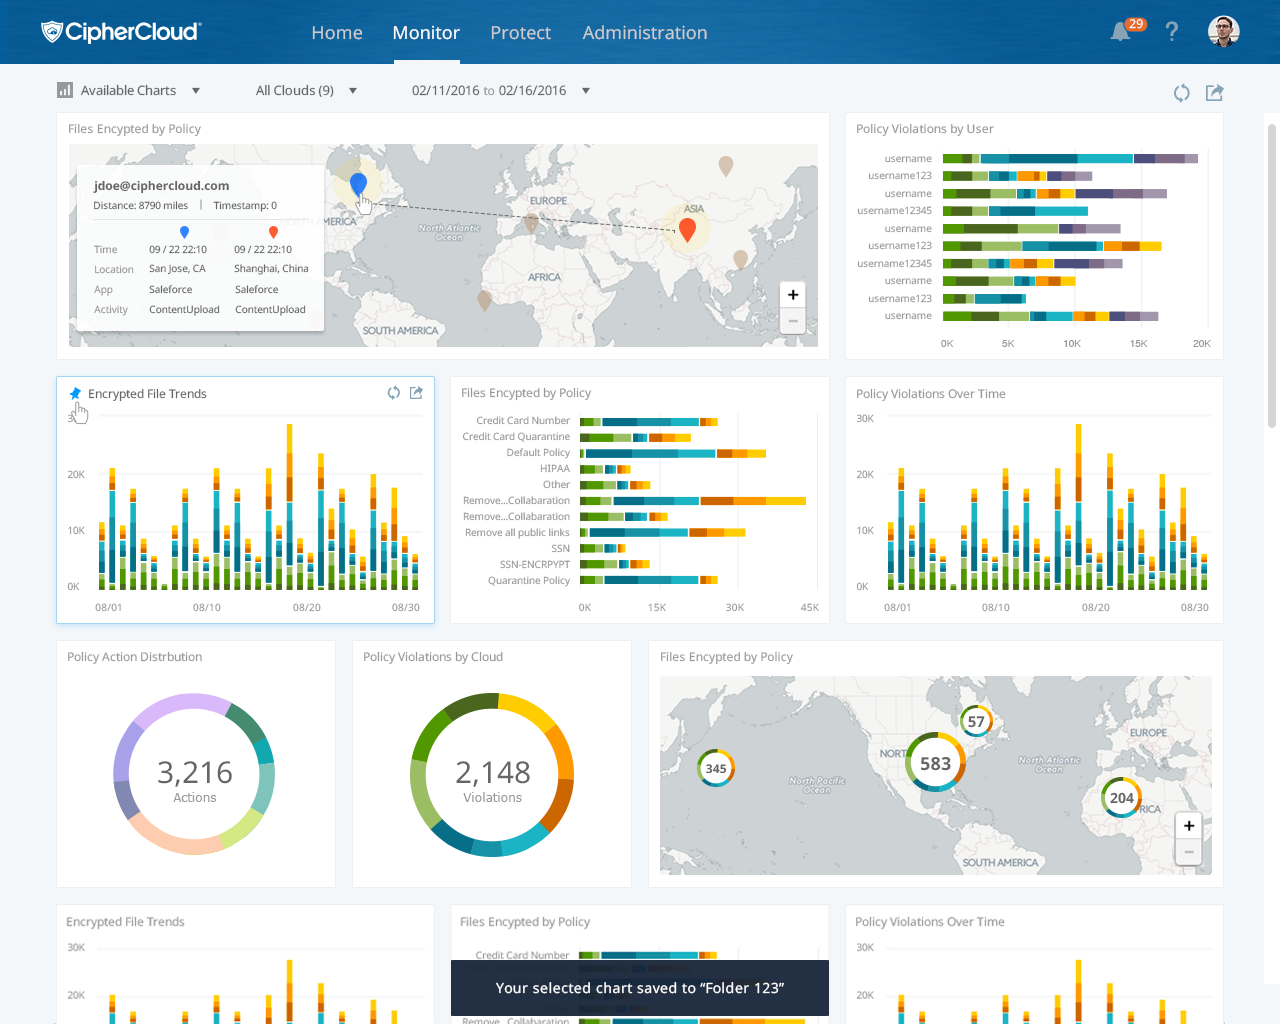Export the dashboard with the top share icon

pyautogui.click(x=1215, y=93)
